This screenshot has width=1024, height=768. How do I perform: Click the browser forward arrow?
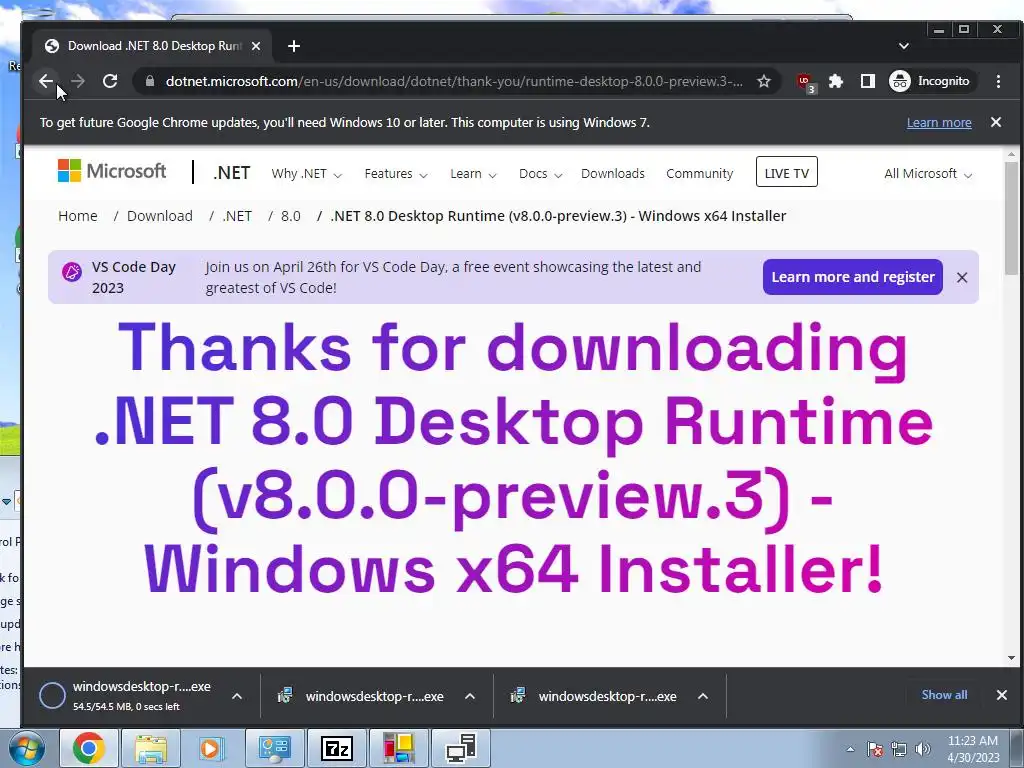(x=78, y=81)
